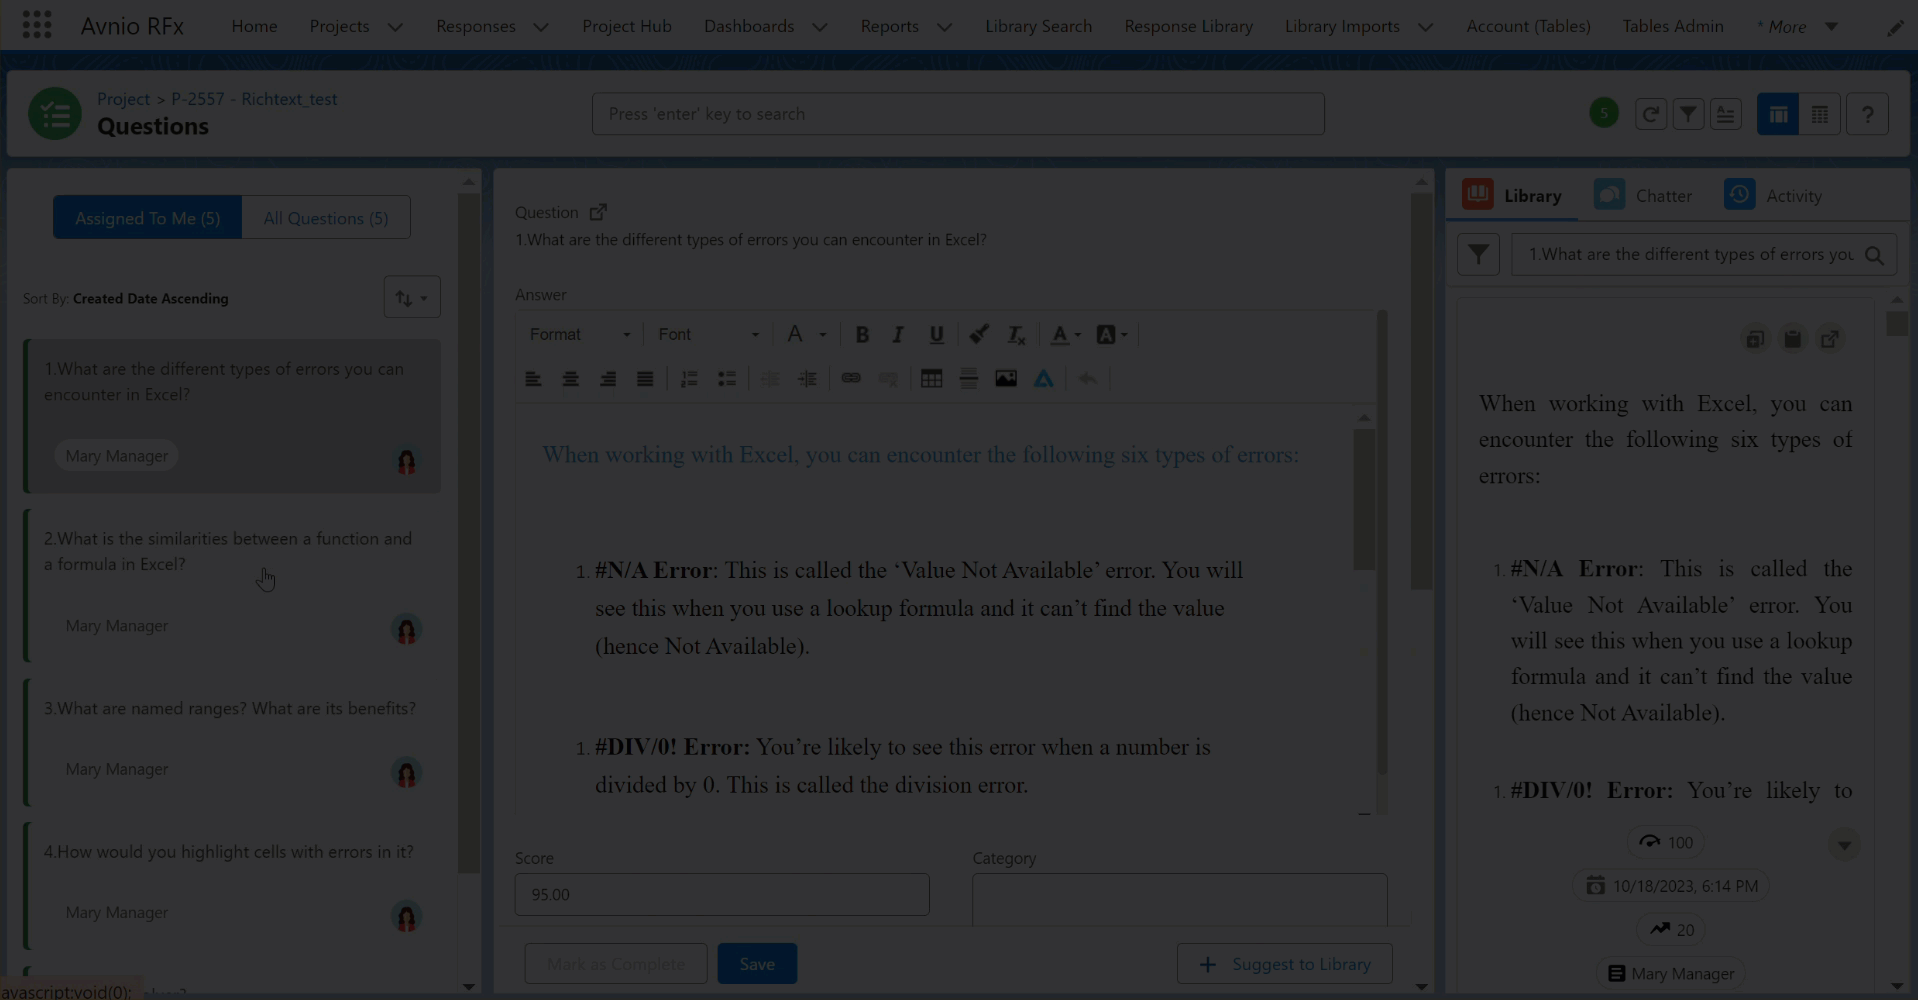Insert a hyperlink

click(x=851, y=379)
